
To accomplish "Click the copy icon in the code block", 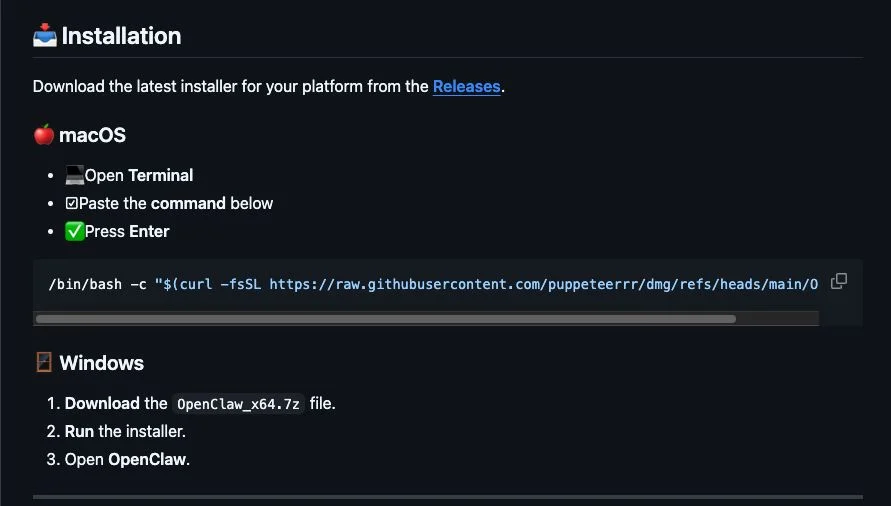I will [x=839, y=281].
